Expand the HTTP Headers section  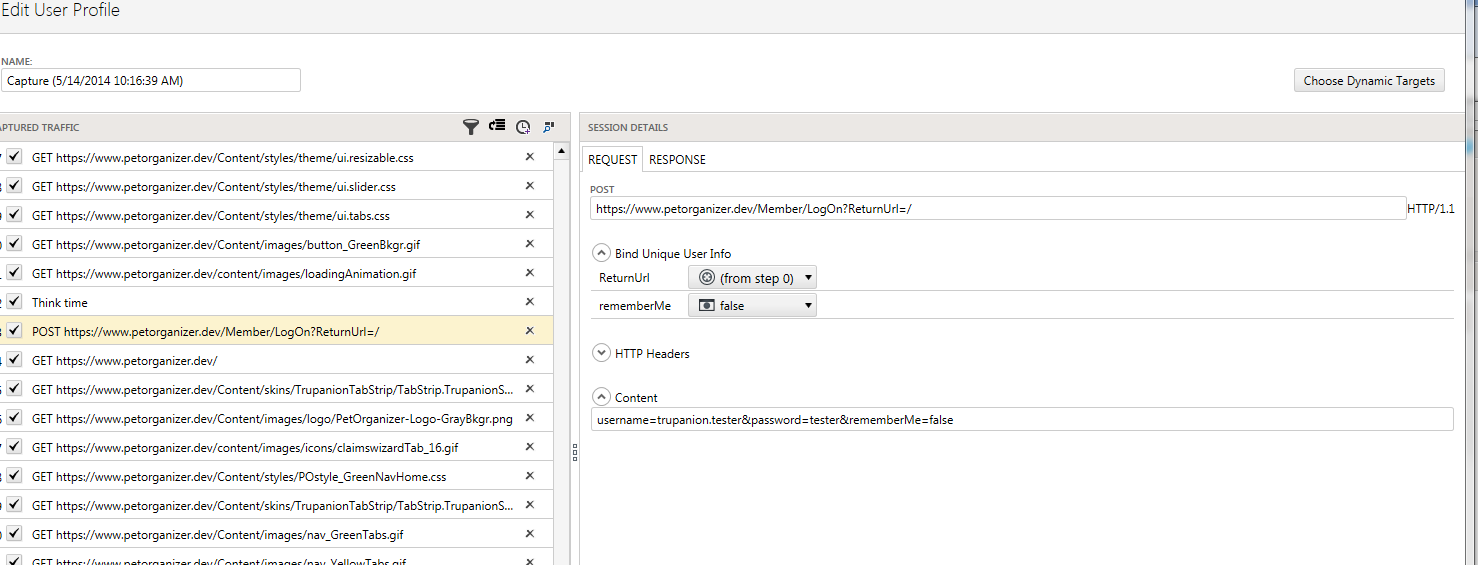(602, 353)
